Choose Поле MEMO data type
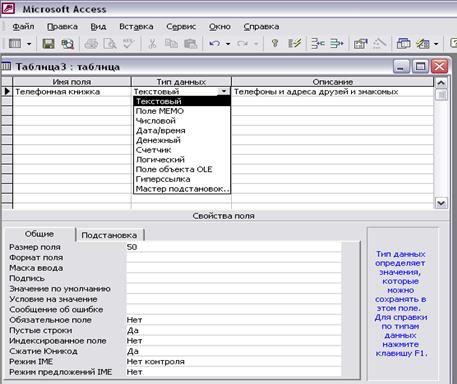Viewport: 457px width, 384px height. (x=182, y=111)
